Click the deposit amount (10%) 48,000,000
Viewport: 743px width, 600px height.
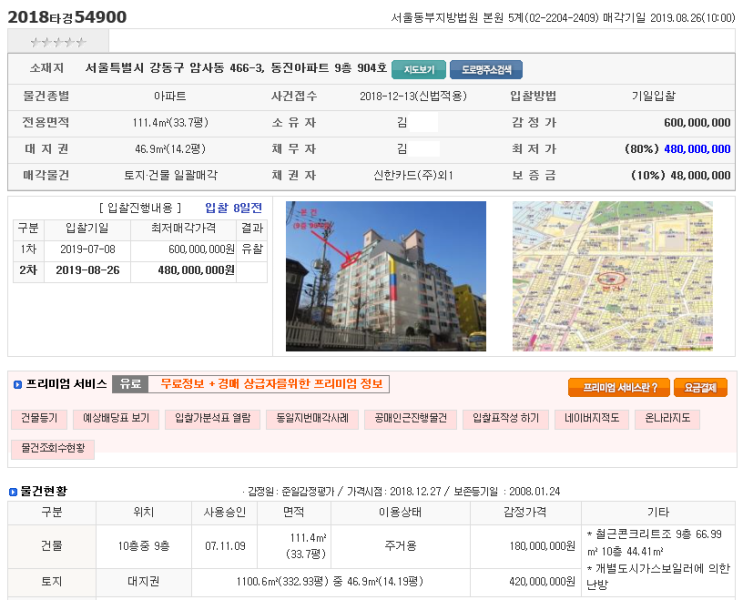680,175
